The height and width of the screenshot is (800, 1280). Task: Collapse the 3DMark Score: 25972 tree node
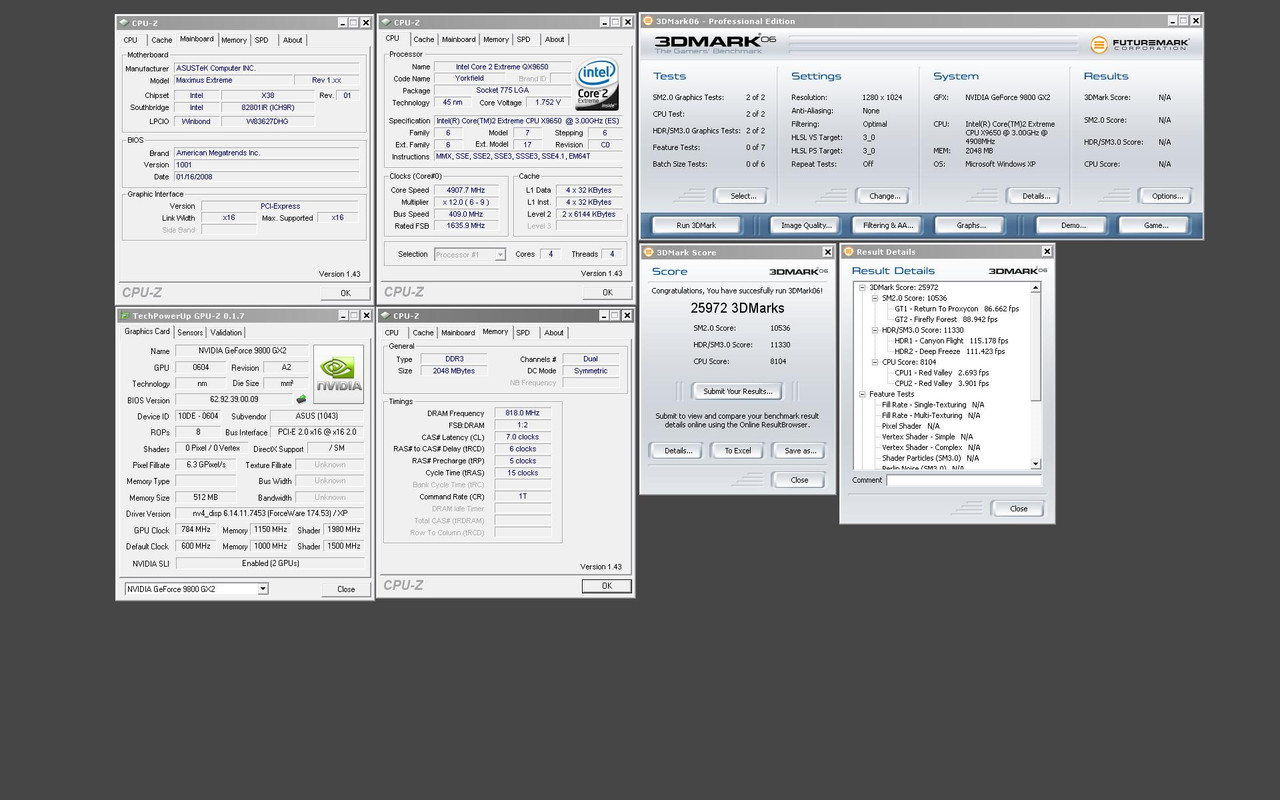(x=862, y=288)
